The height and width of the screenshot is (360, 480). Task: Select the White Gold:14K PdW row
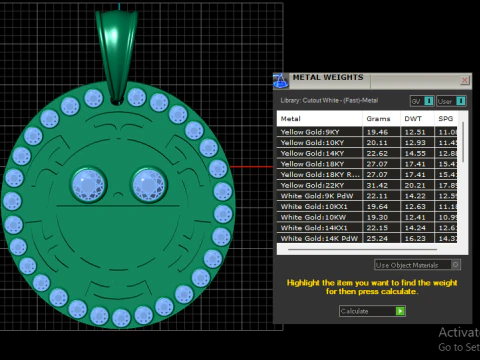coord(367,238)
